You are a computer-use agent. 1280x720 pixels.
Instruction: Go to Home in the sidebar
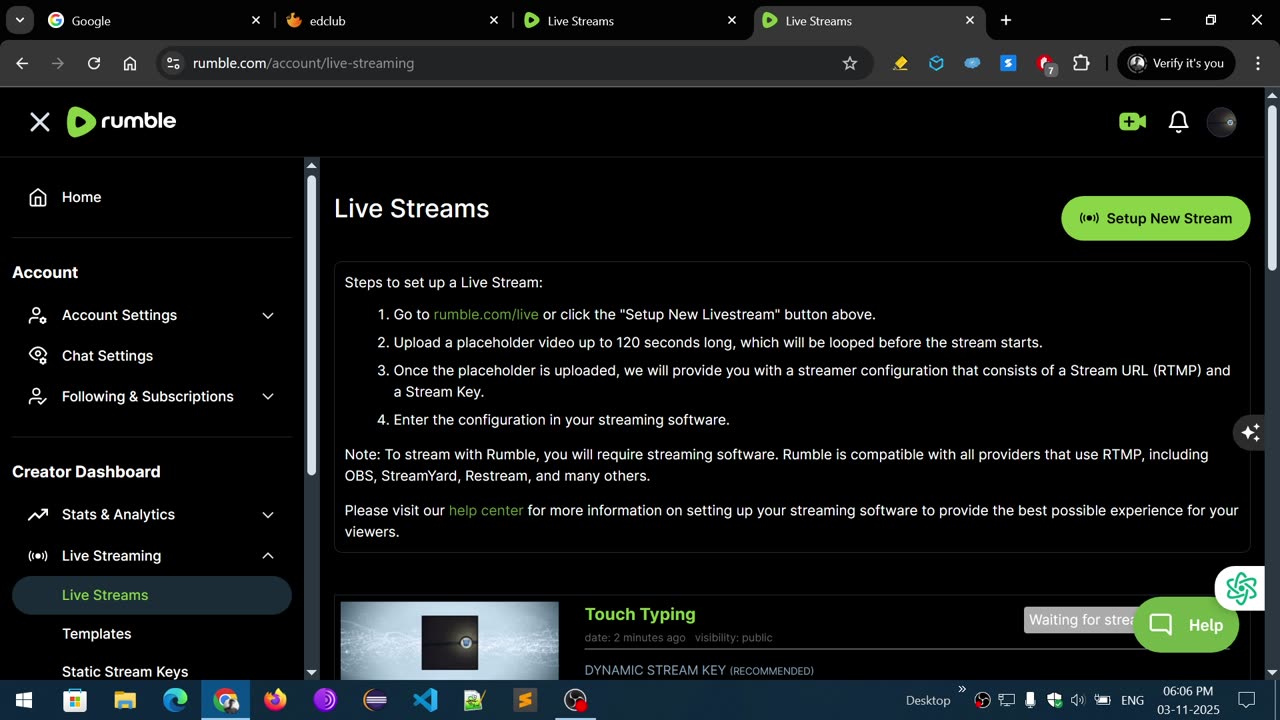point(152,198)
